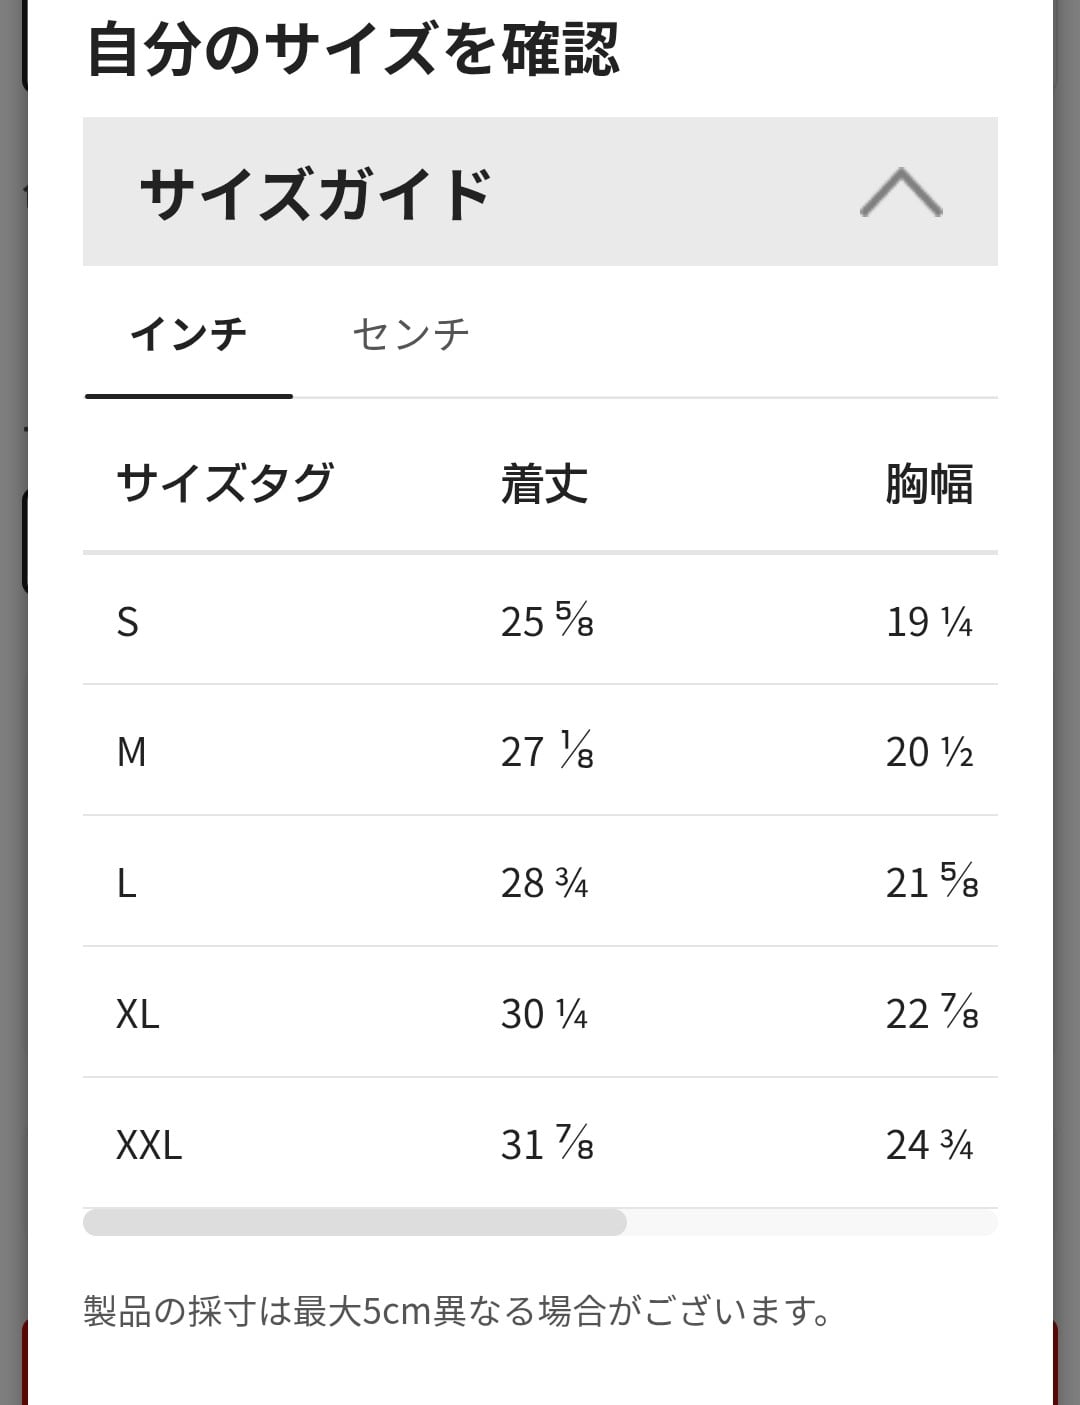Click the サイズガイド section header text
This screenshot has width=1080, height=1405.
pos(315,193)
